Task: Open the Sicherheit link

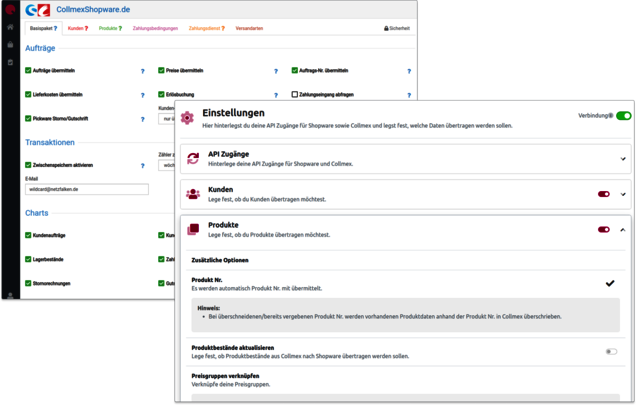Action: 397,28
